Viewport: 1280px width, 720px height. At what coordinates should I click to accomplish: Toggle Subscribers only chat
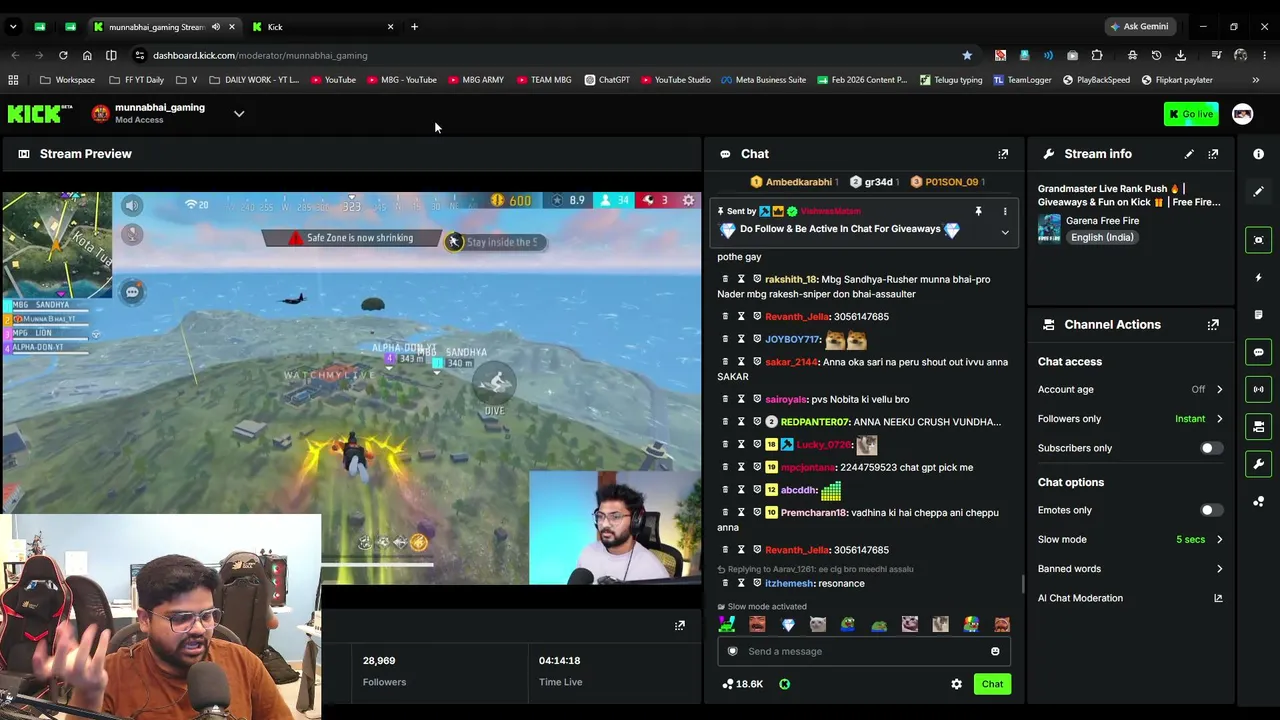click(1210, 448)
